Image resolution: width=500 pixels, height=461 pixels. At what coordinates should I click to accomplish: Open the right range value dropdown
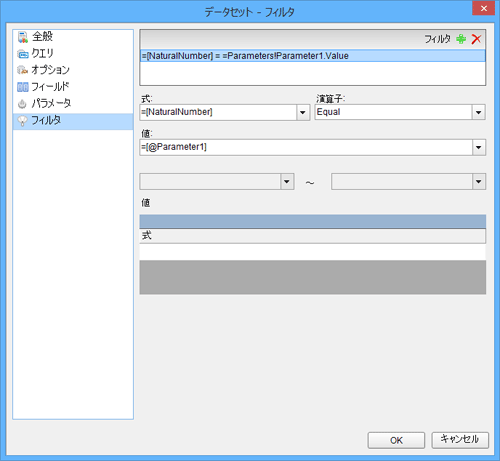(479, 182)
